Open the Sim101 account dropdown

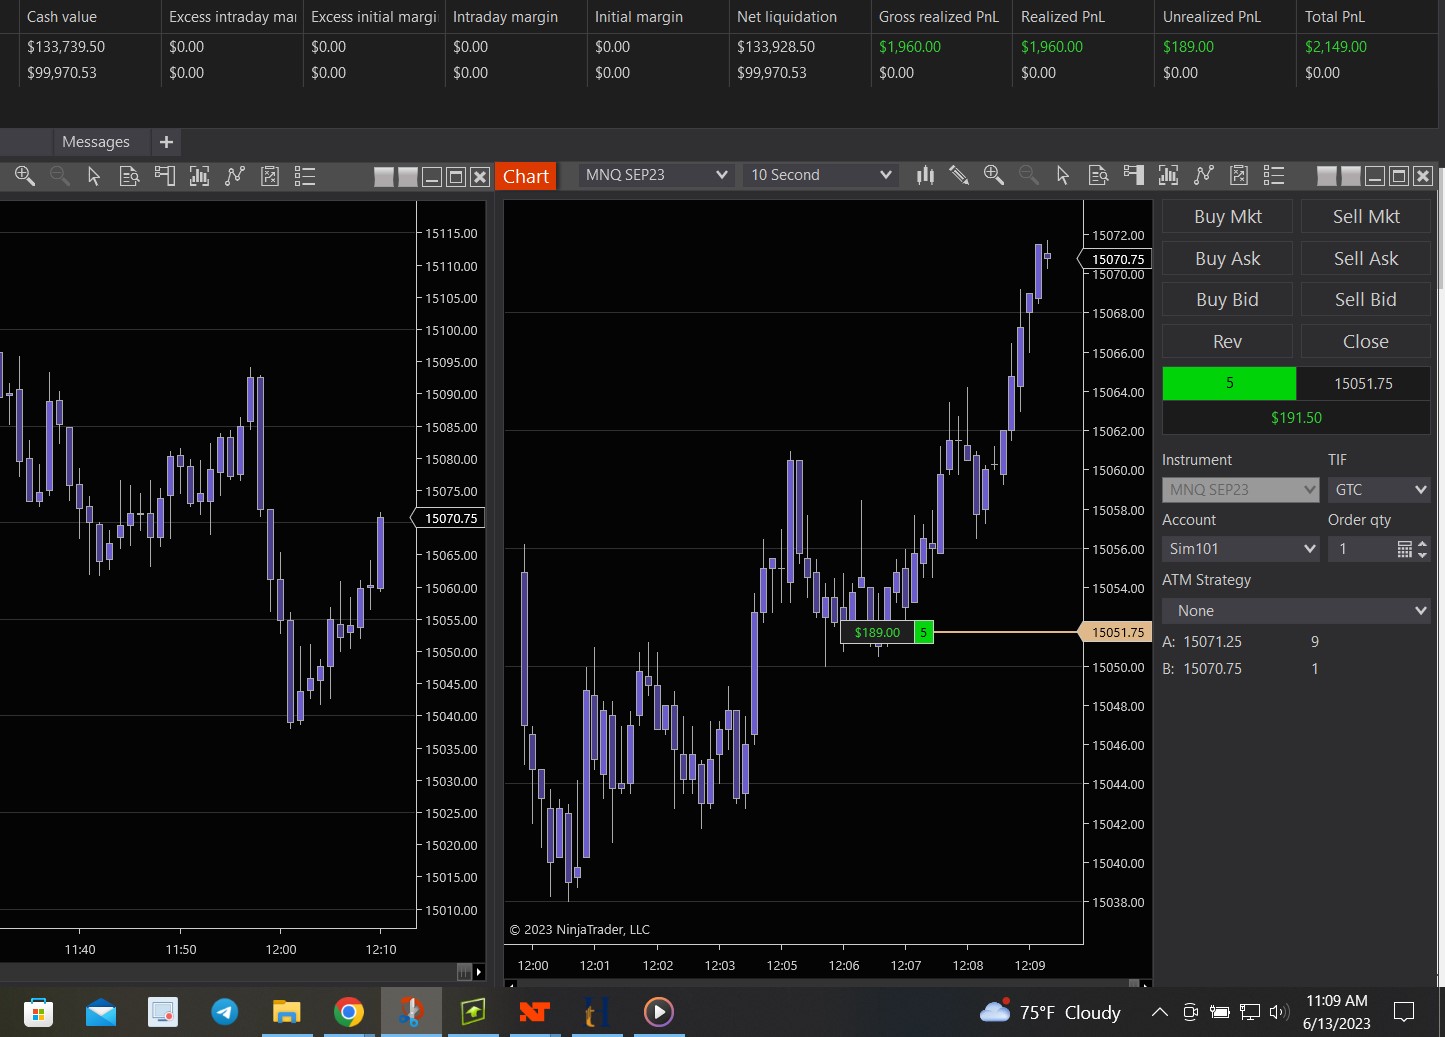[x=1241, y=549]
